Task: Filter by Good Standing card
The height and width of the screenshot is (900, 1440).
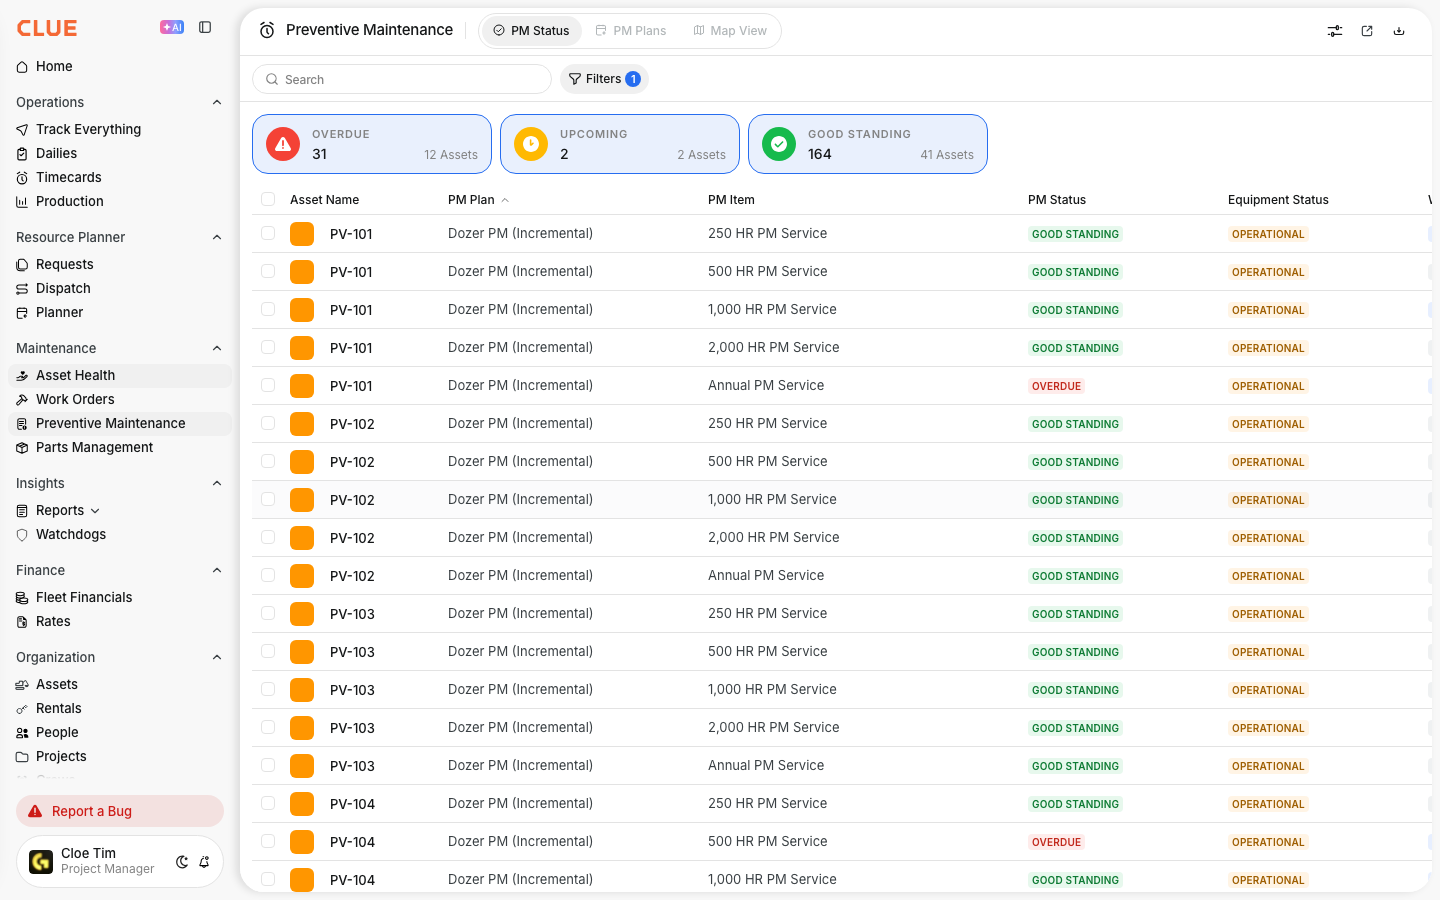Action: pyautogui.click(x=868, y=144)
